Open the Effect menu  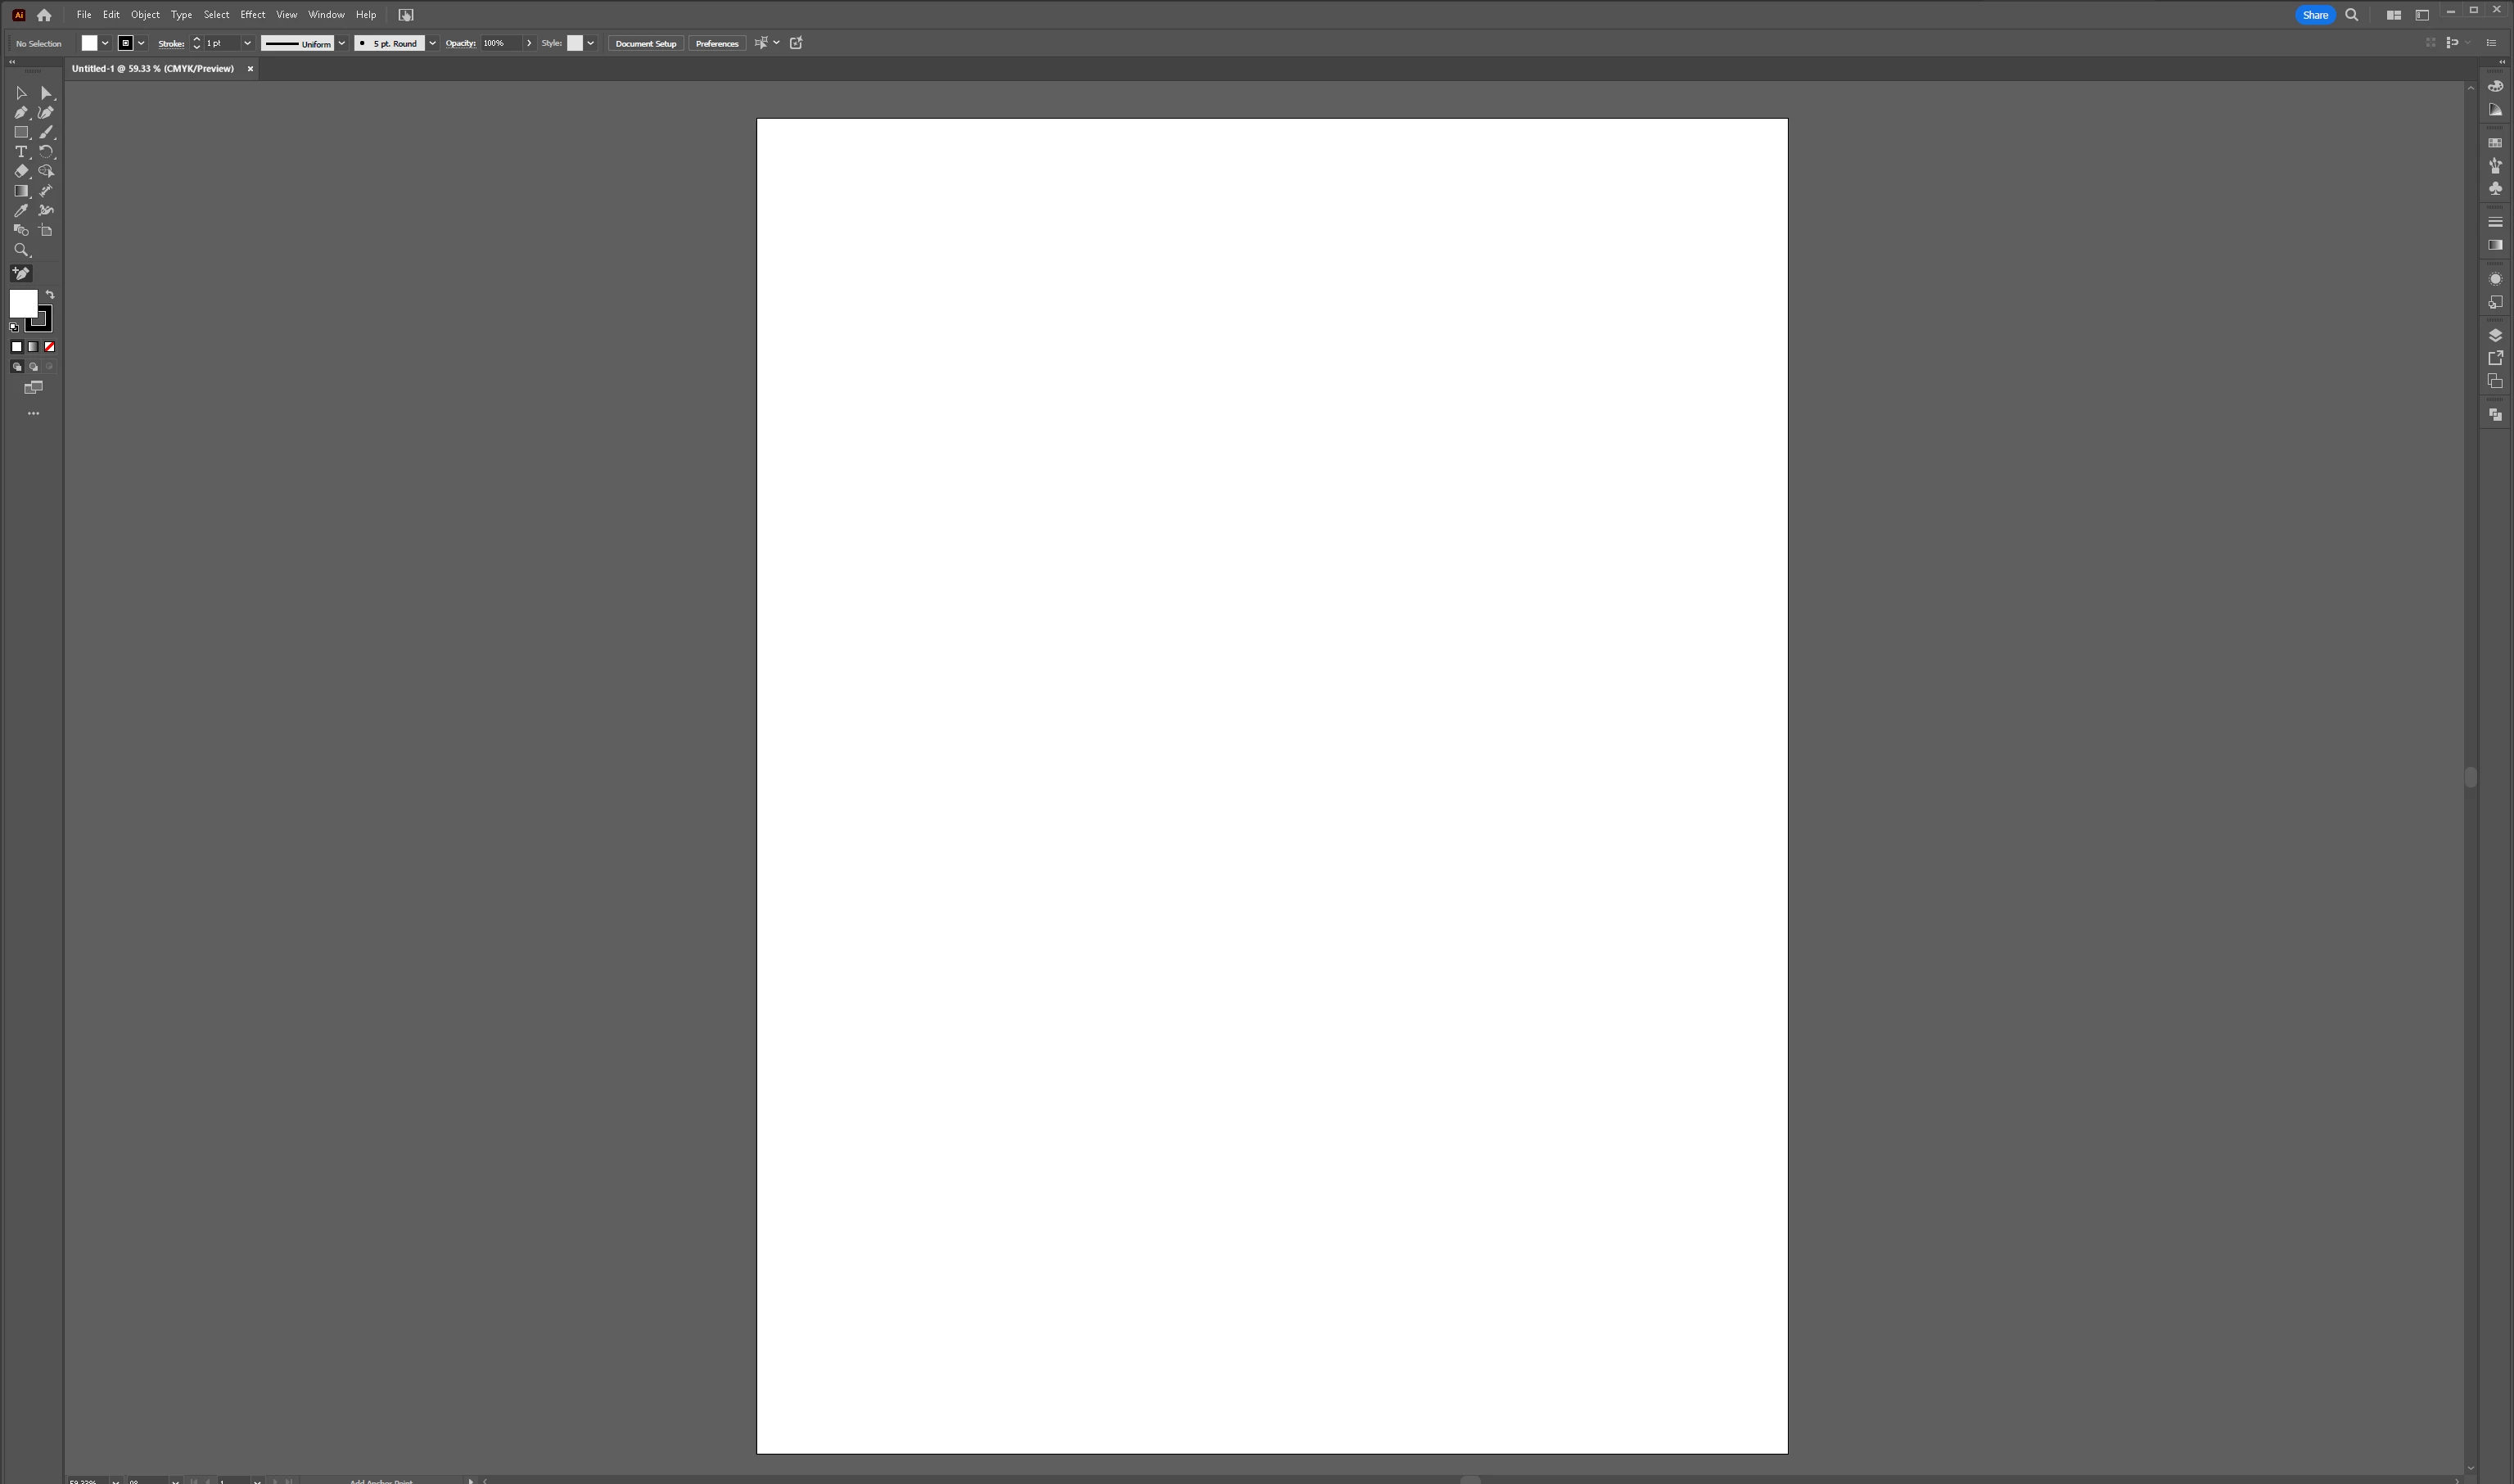pyautogui.click(x=253, y=15)
